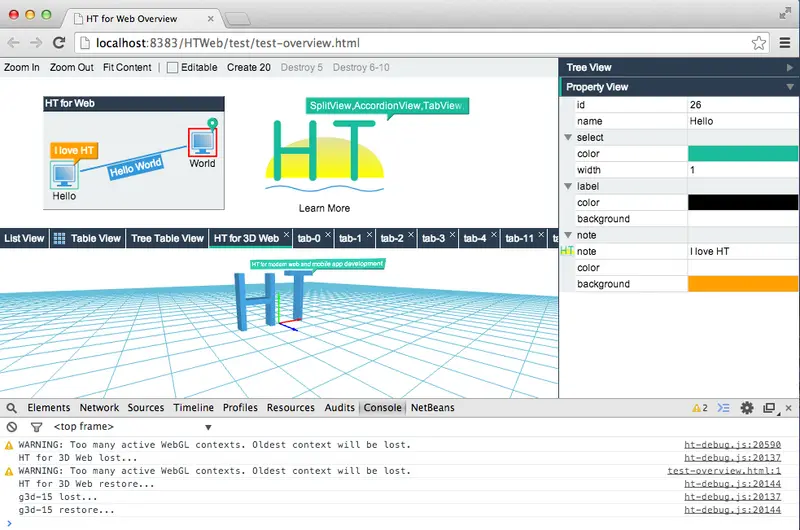Viewport: 800px width, 530px height.
Task: Collapse the label property group
Action: point(568,186)
